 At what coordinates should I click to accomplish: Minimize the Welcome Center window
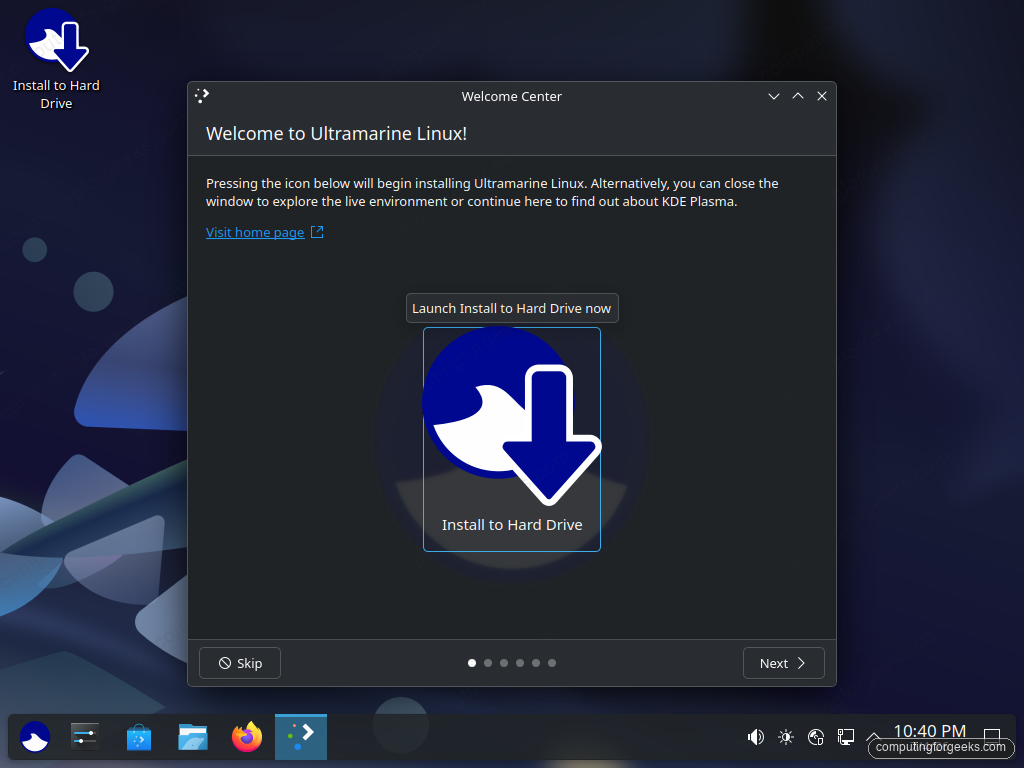coord(774,96)
